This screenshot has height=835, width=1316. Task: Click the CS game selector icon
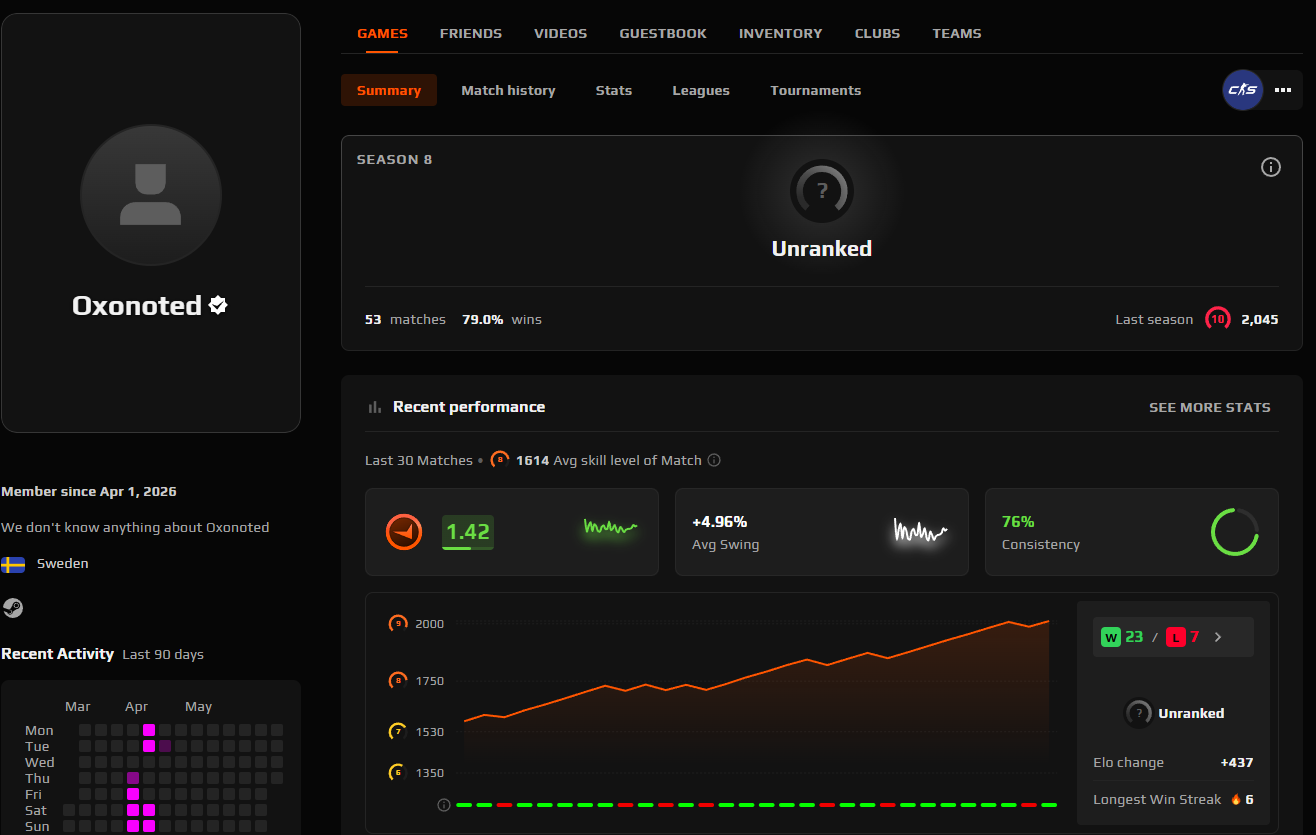(1243, 90)
